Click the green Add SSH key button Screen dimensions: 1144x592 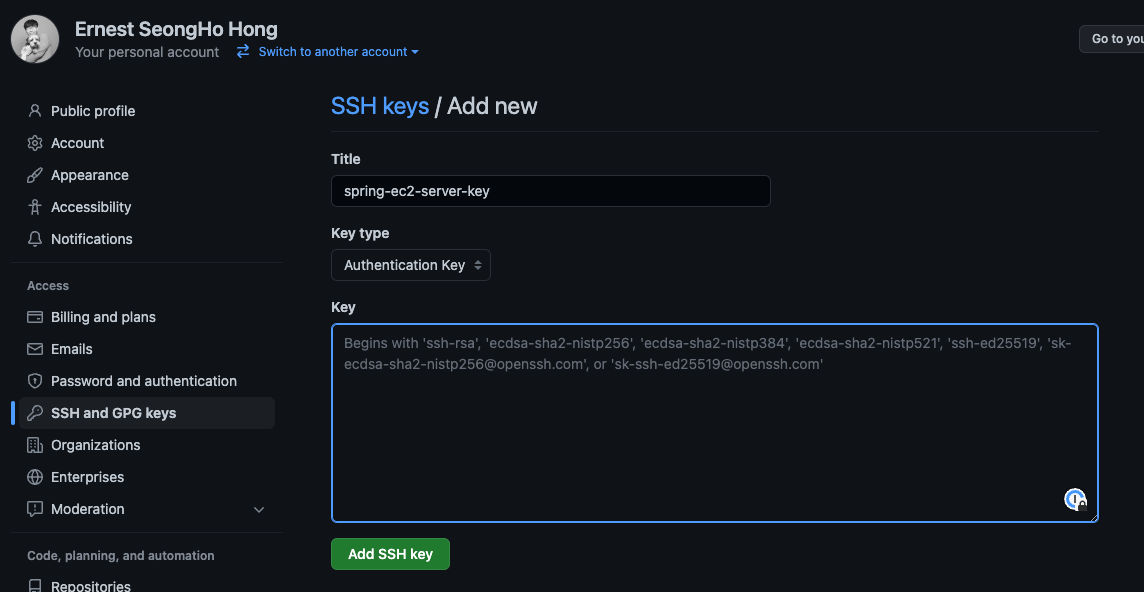tap(390, 554)
